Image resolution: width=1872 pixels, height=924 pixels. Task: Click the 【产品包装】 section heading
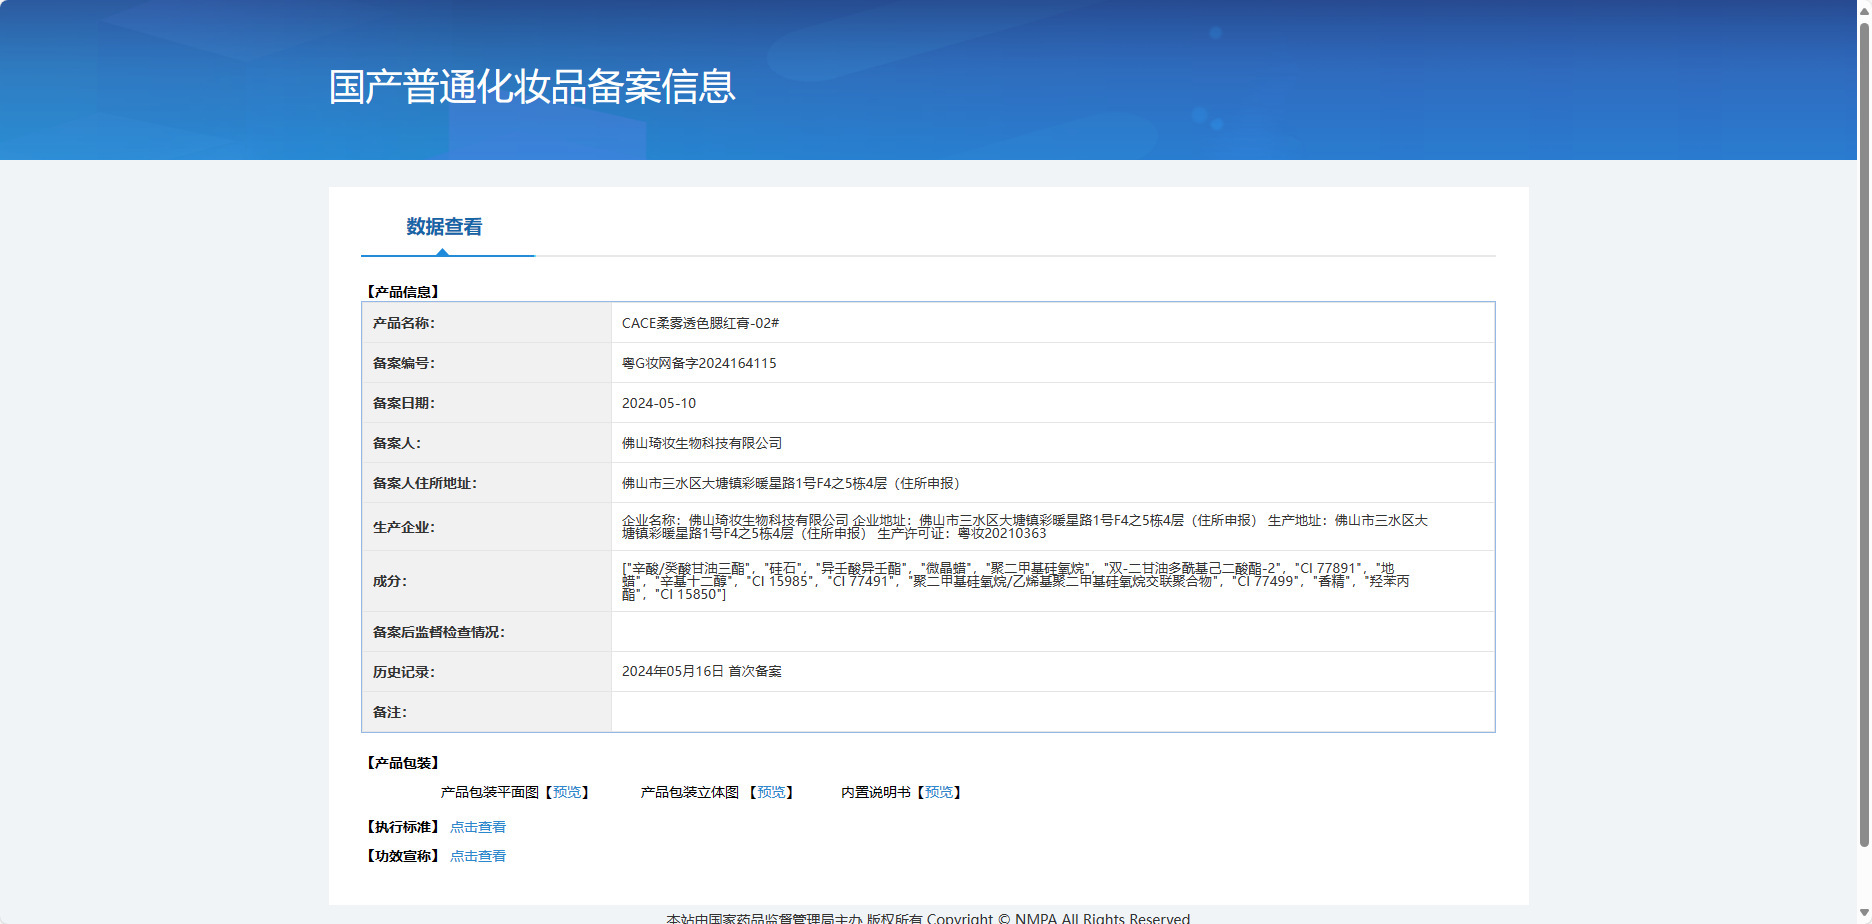tap(402, 763)
